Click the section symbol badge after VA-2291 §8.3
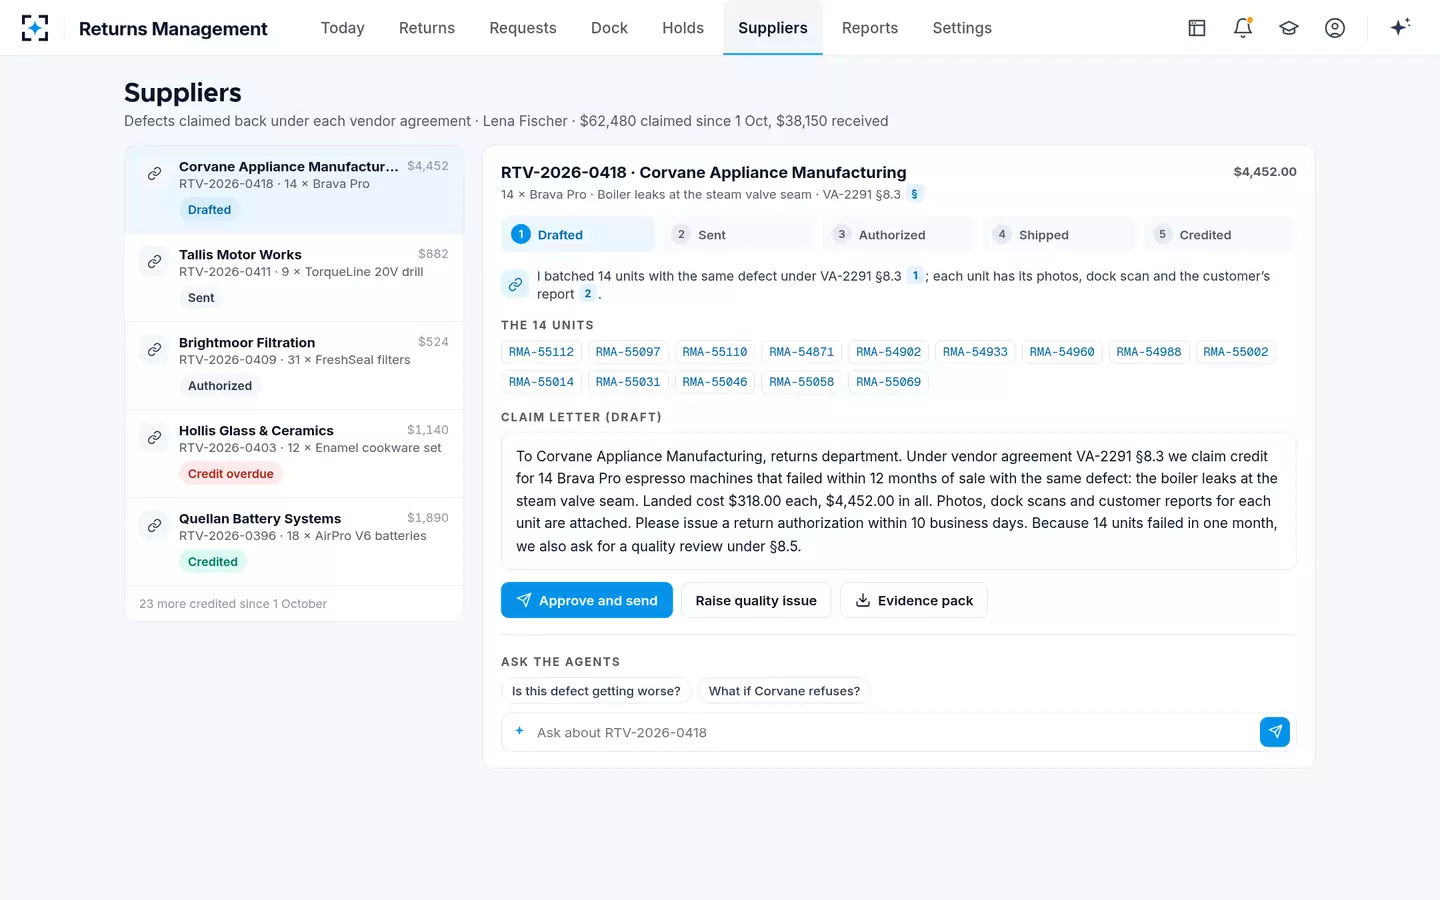The image size is (1440, 900). click(914, 194)
